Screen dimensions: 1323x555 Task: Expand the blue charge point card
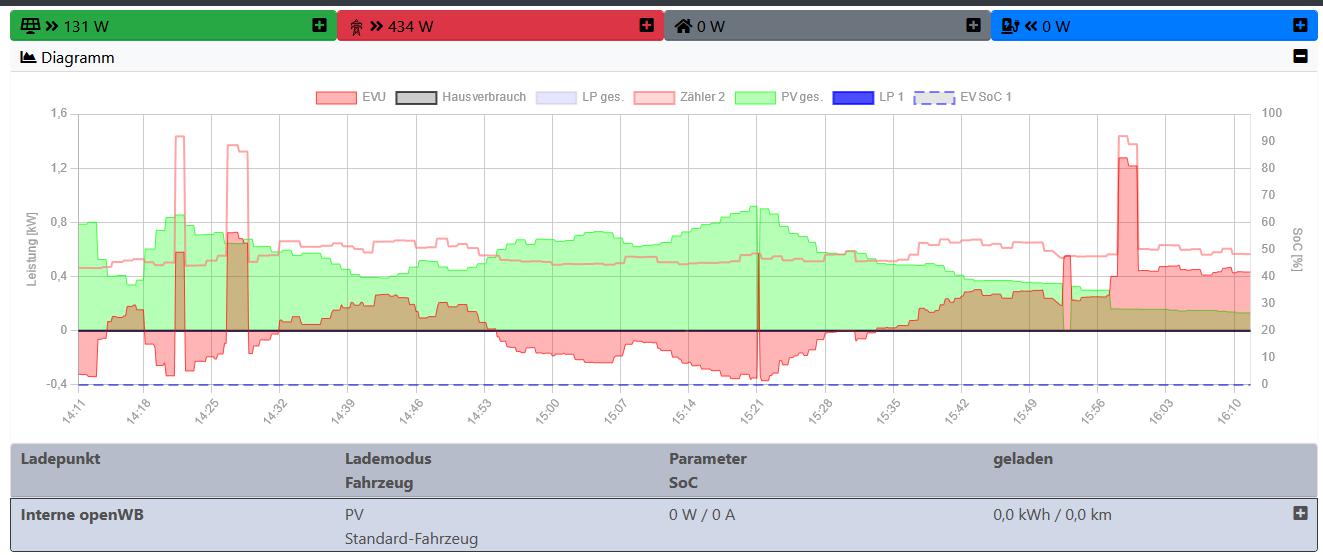pyautogui.click(x=1300, y=25)
